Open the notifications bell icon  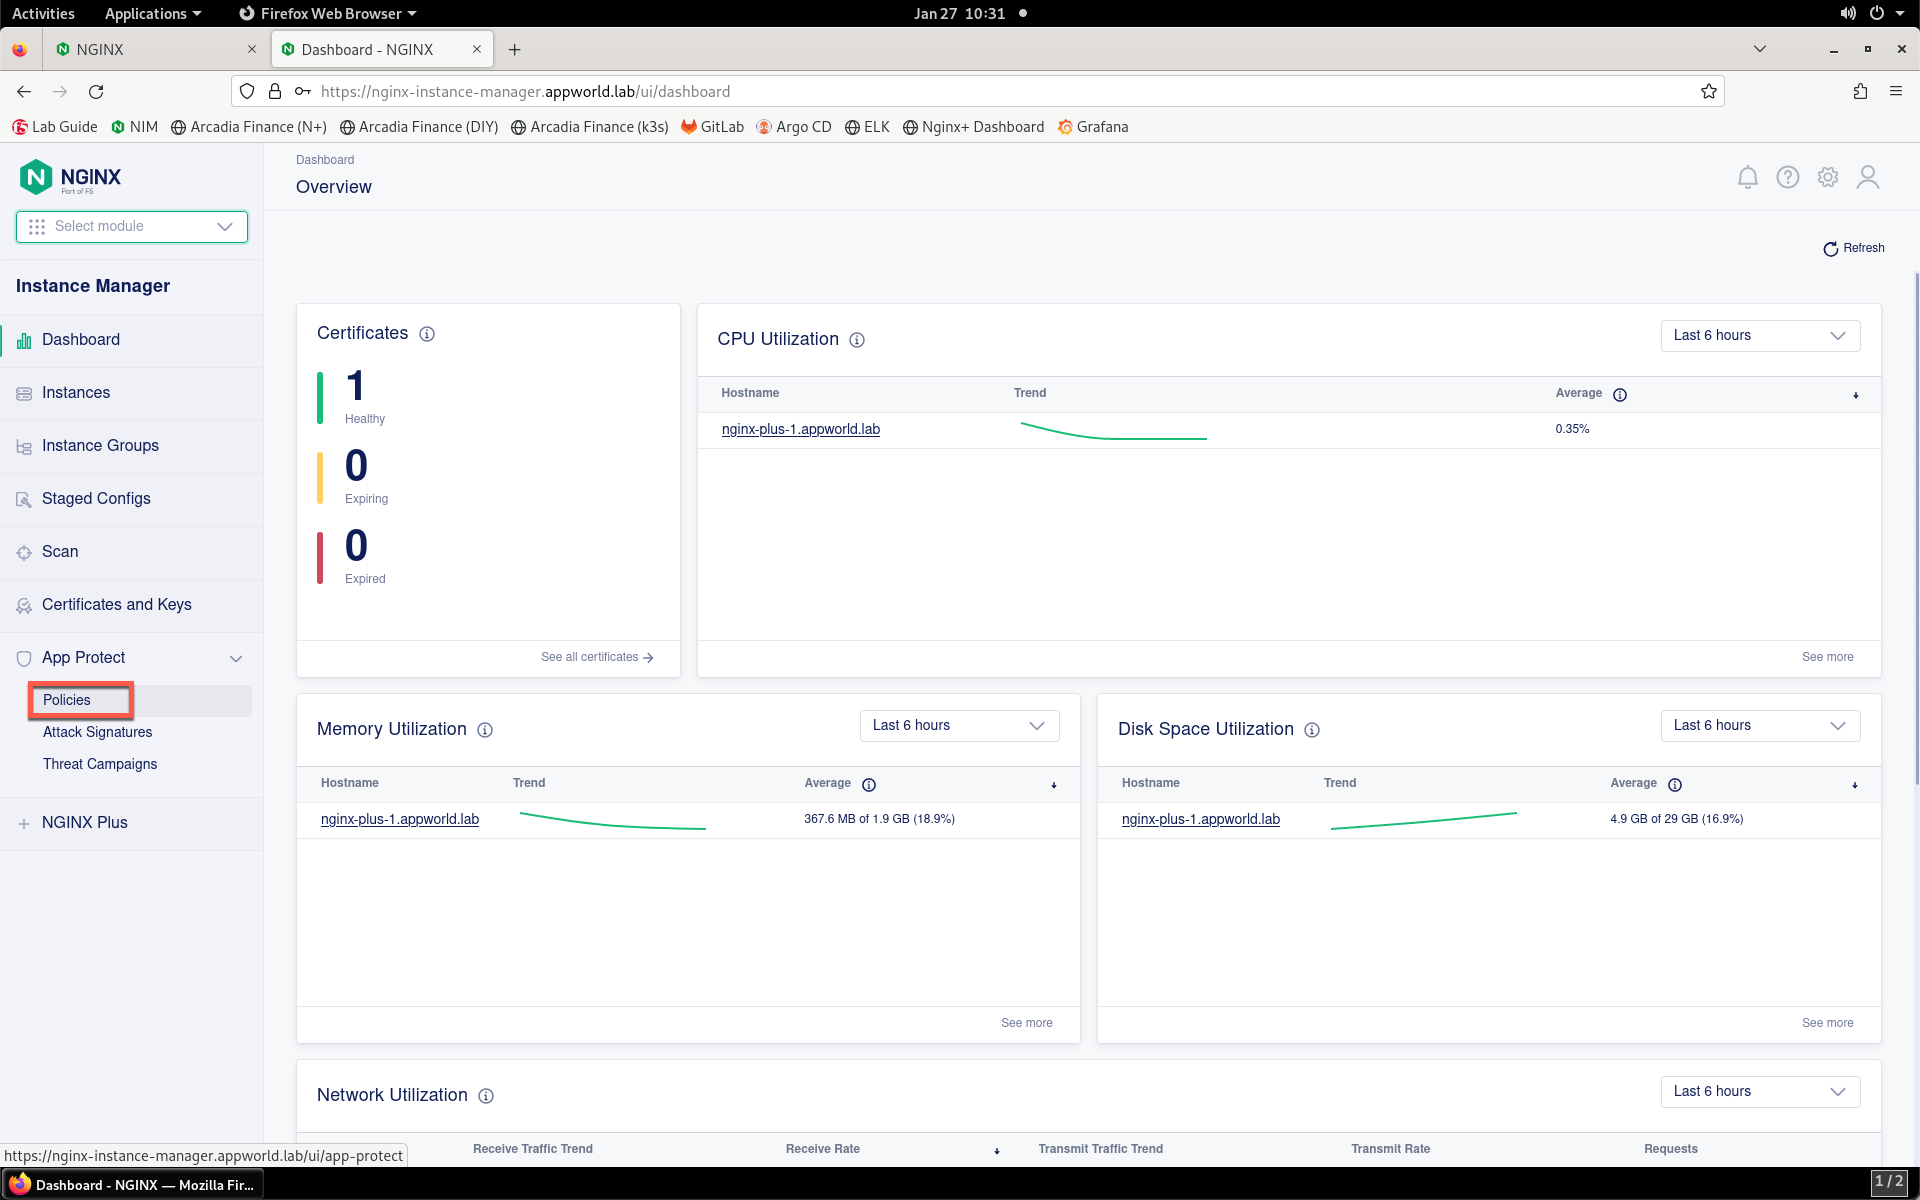pos(1747,177)
